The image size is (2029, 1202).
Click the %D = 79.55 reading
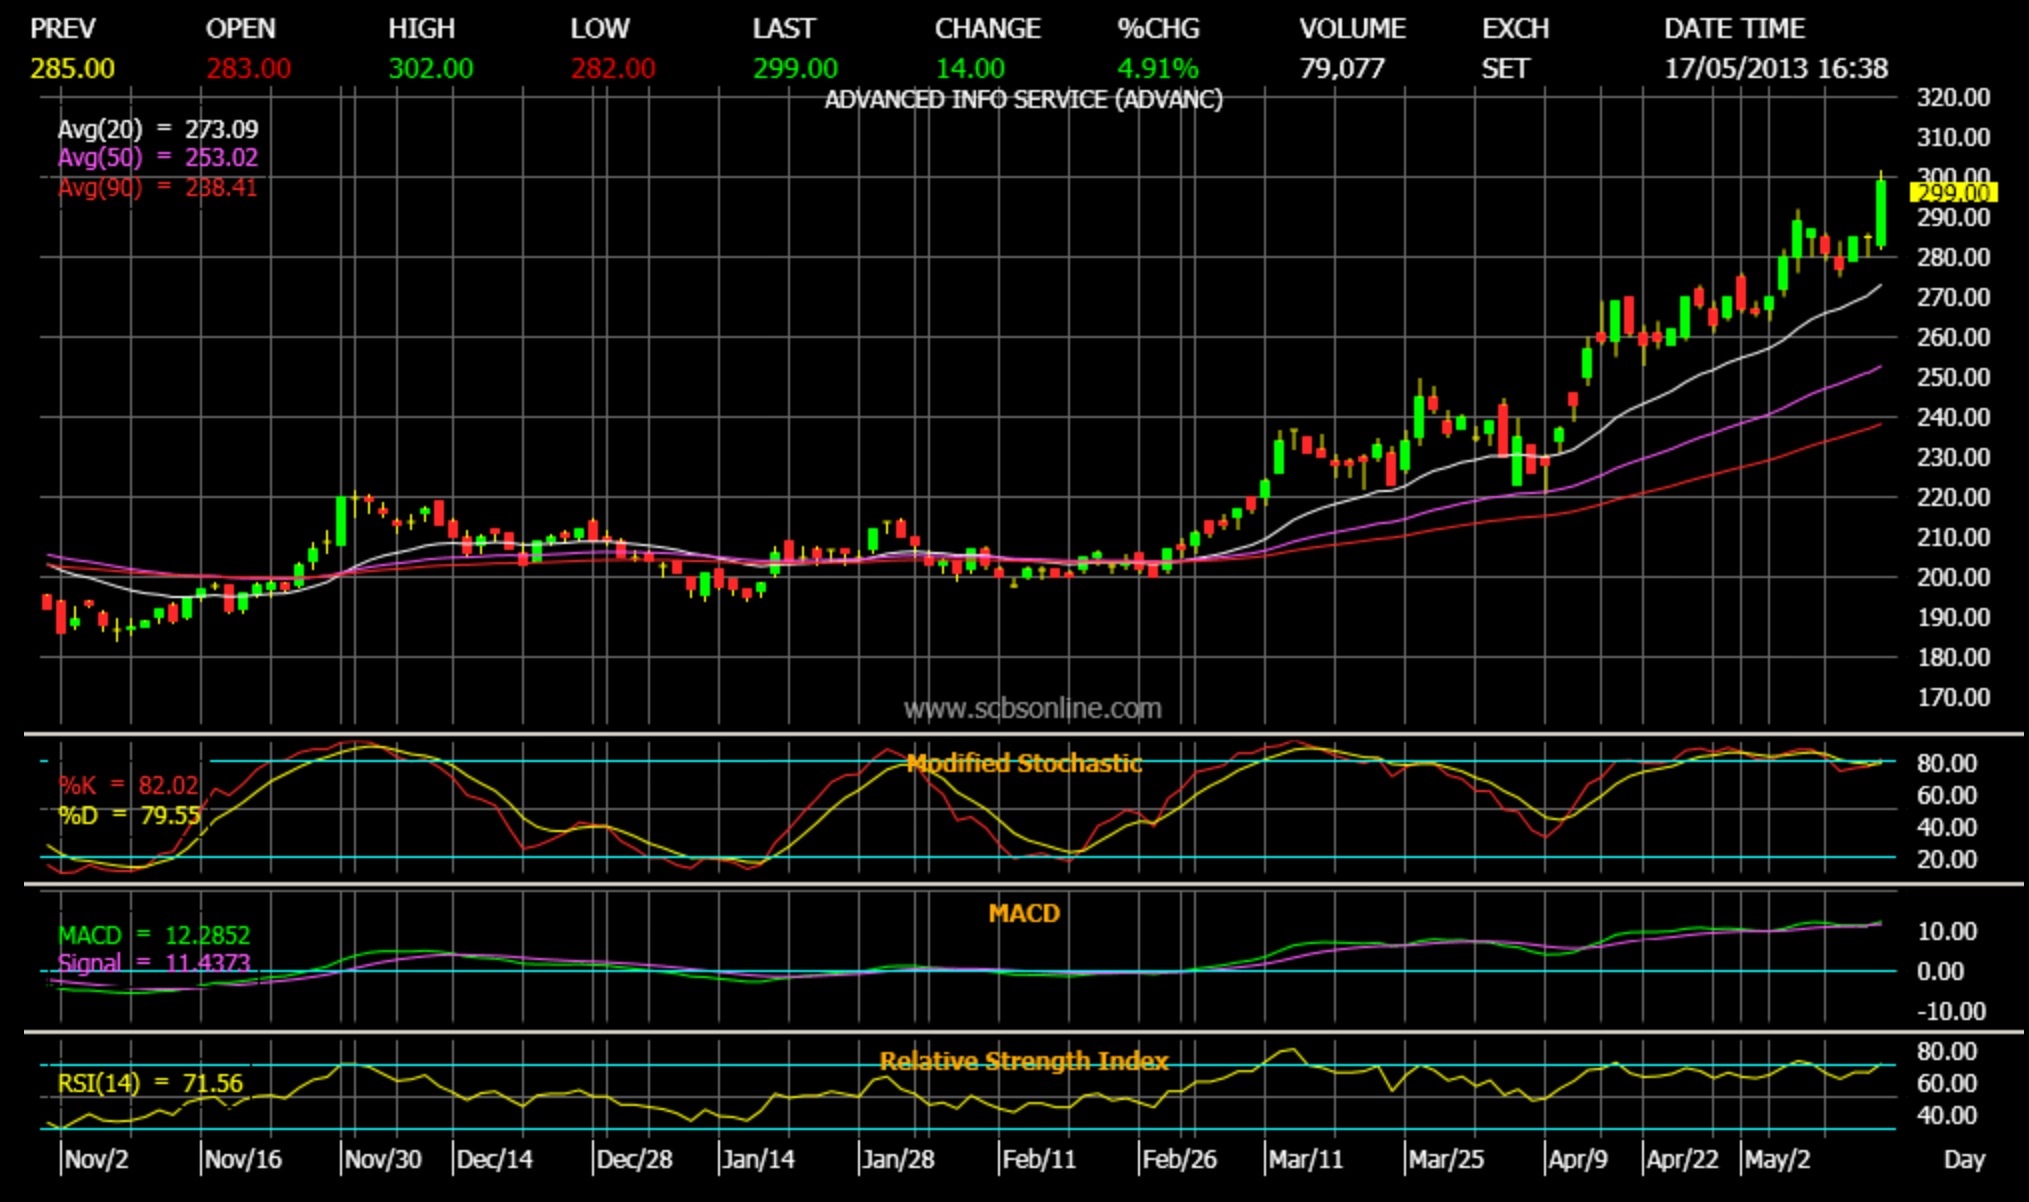click(x=129, y=816)
